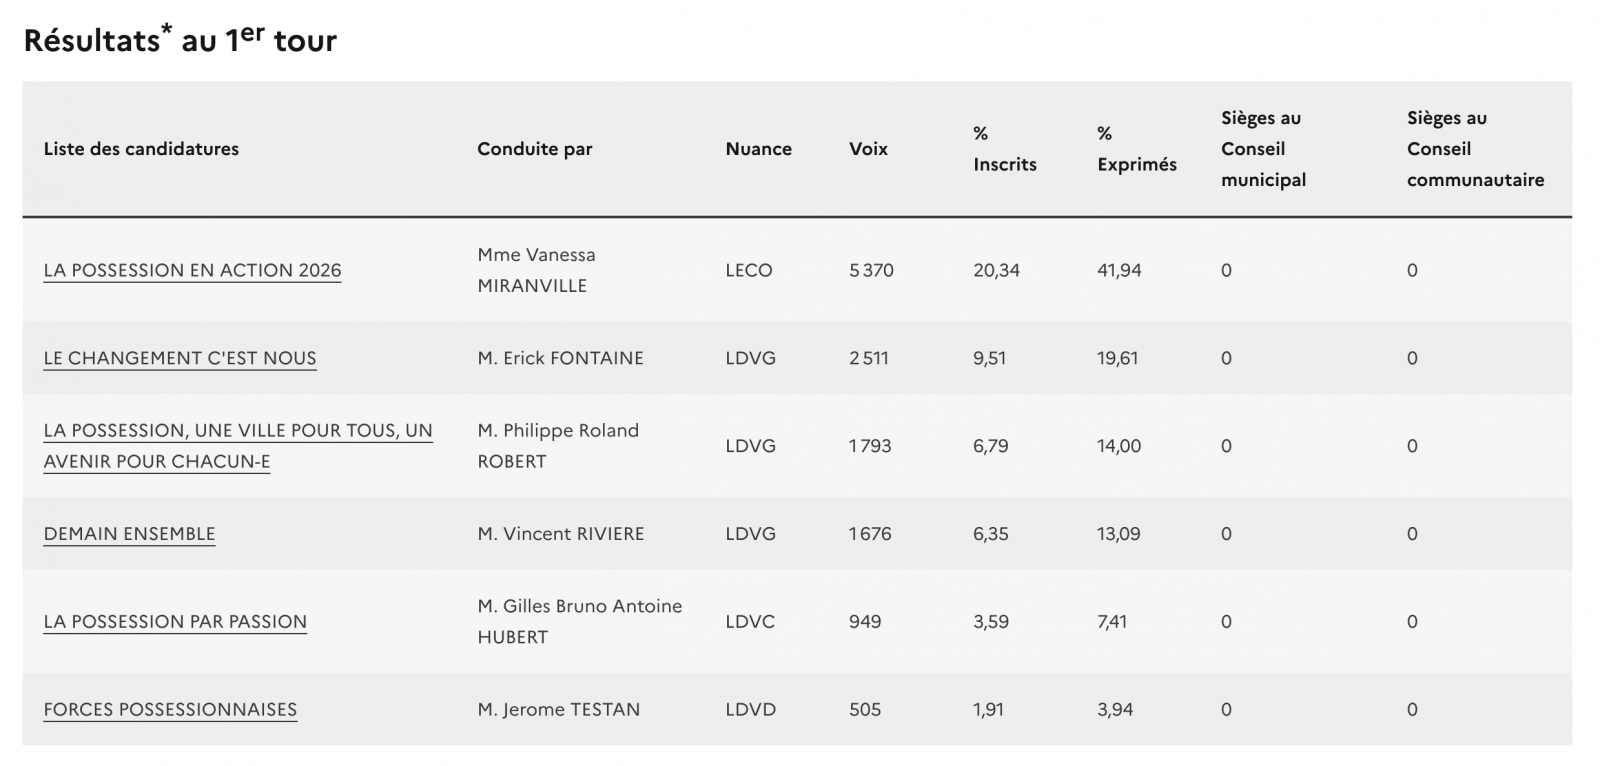Viewport: 1600px width, 766px height.
Task: Click the Résultats au 1er tour heading
Action: 180,40
